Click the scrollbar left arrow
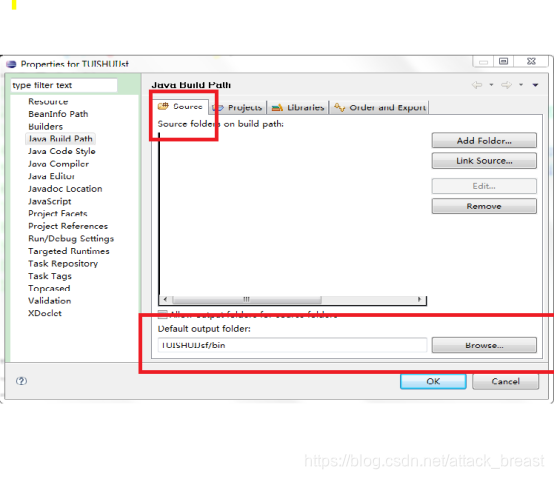 coord(165,300)
